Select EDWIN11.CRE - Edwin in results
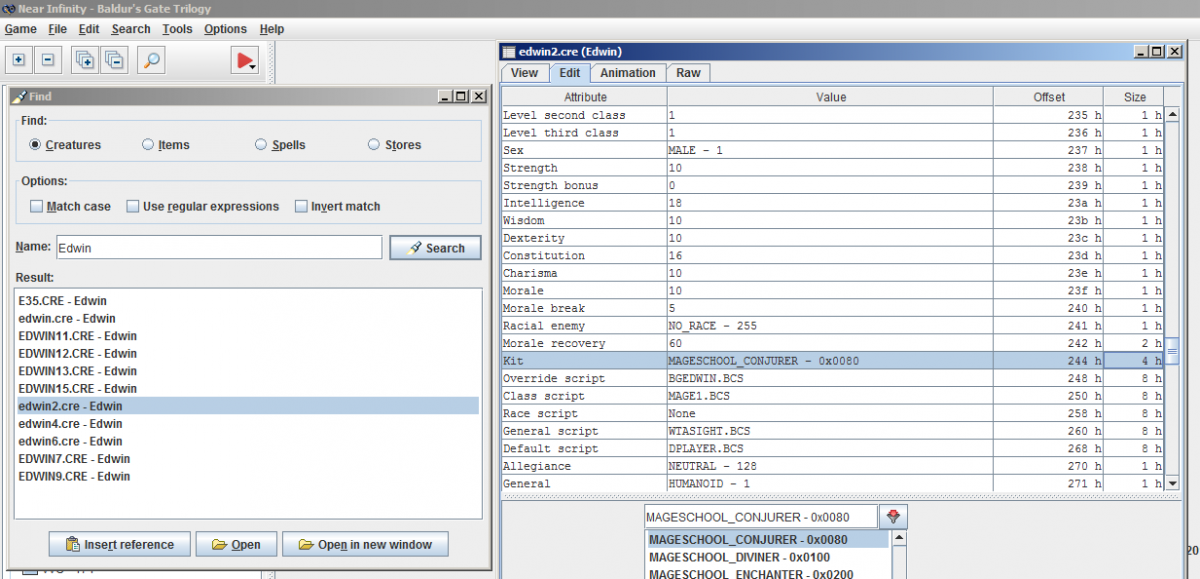 click(x=248, y=336)
